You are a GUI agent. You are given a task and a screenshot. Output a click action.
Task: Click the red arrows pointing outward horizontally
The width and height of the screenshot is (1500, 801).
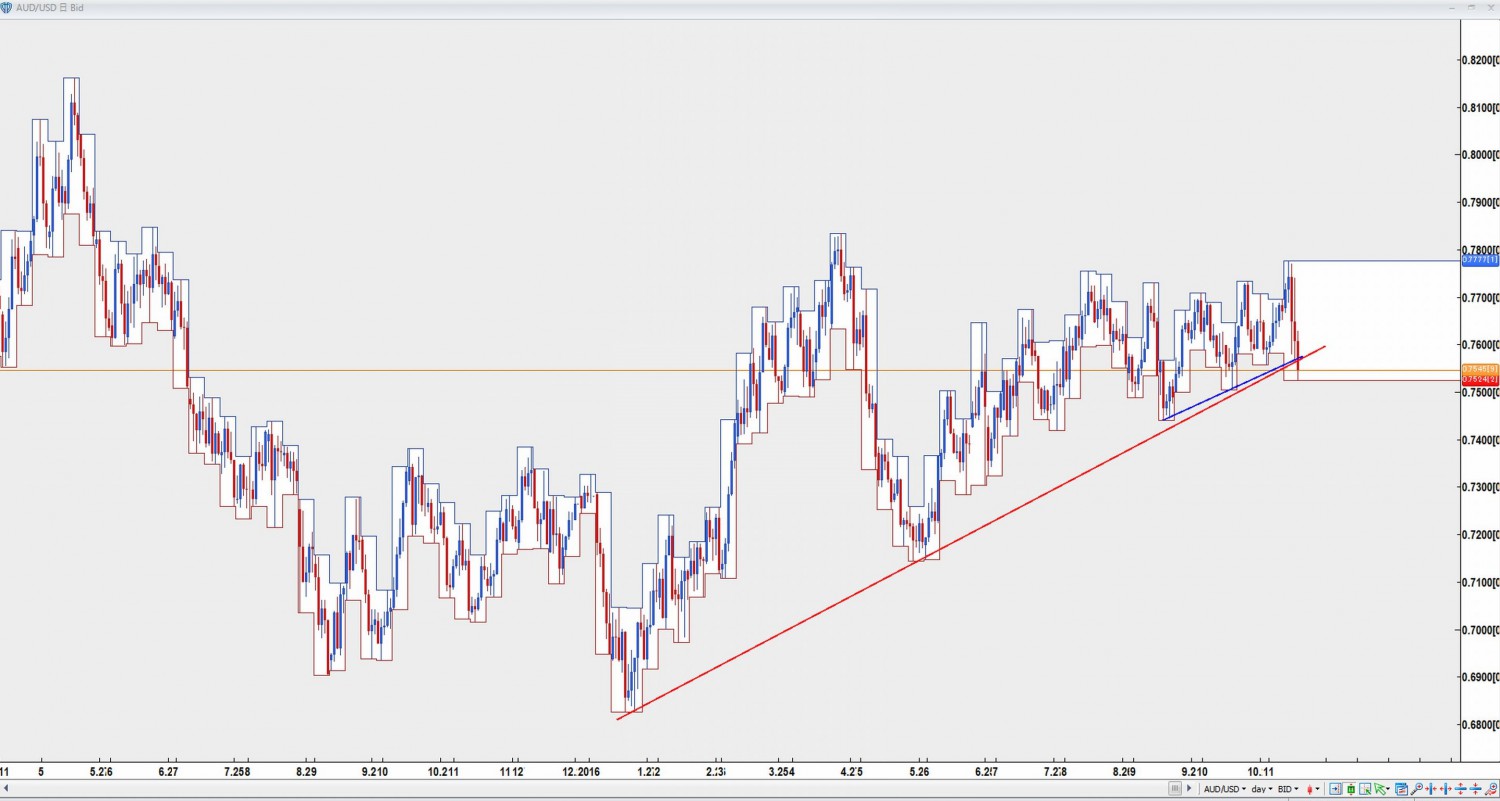click(x=1444, y=789)
